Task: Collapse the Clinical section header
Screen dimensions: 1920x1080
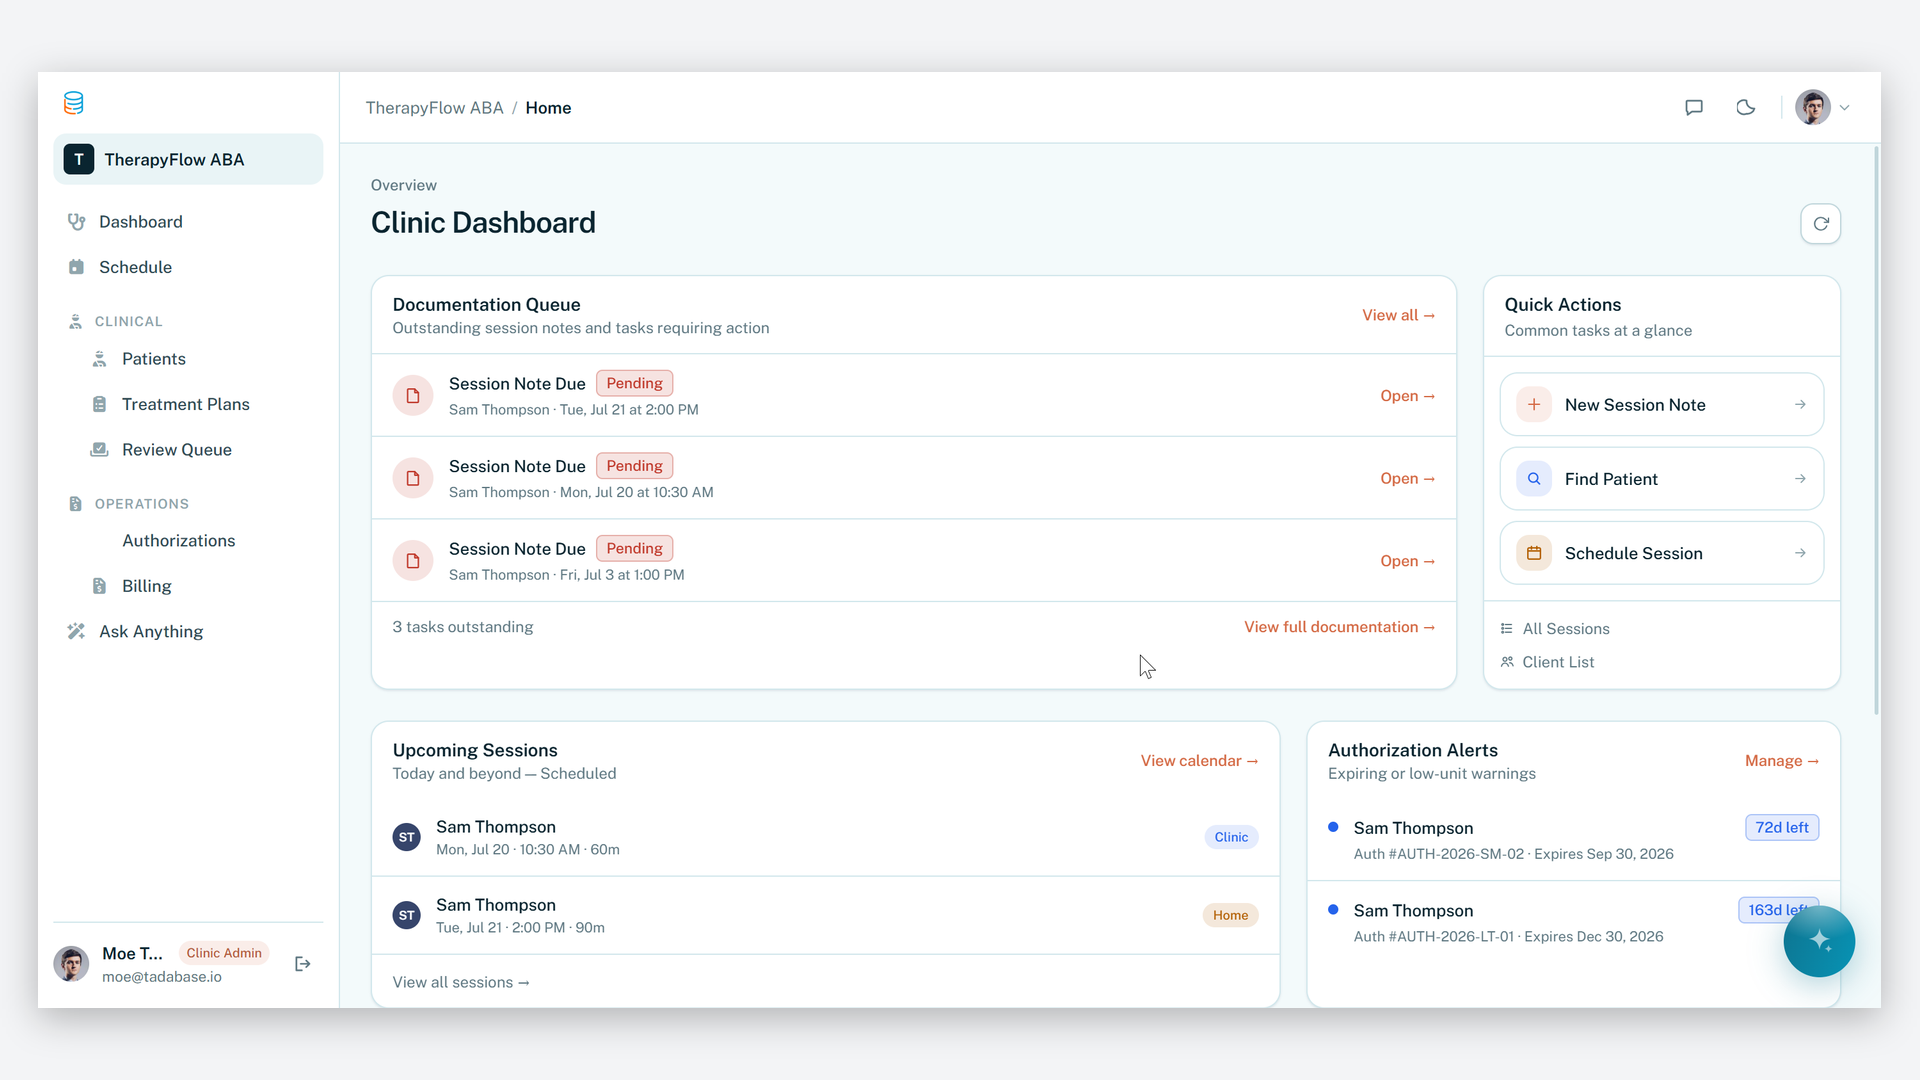Action: pos(128,322)
